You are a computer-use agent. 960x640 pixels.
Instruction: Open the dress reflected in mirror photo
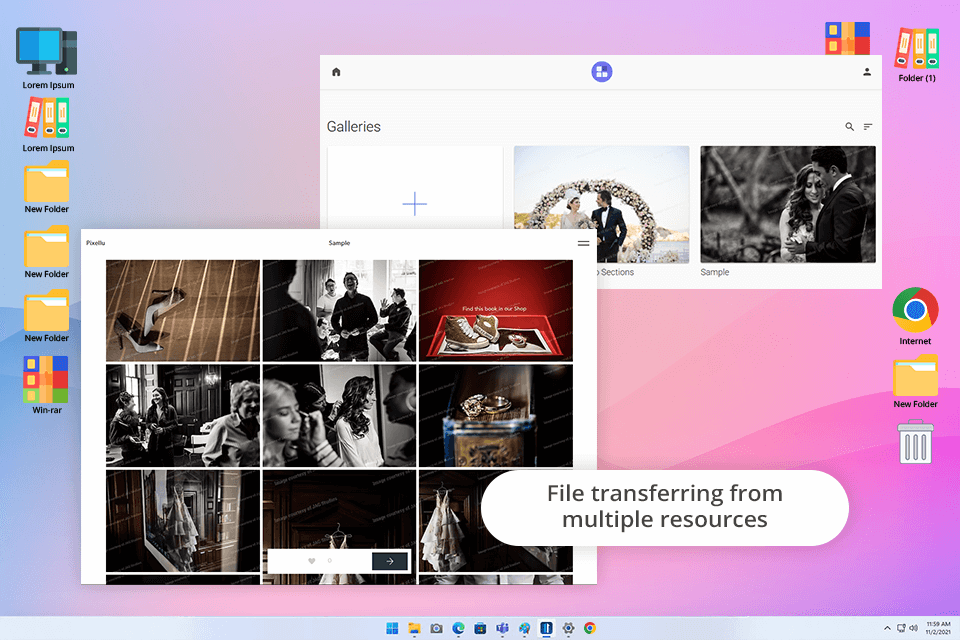coord(182,521)
